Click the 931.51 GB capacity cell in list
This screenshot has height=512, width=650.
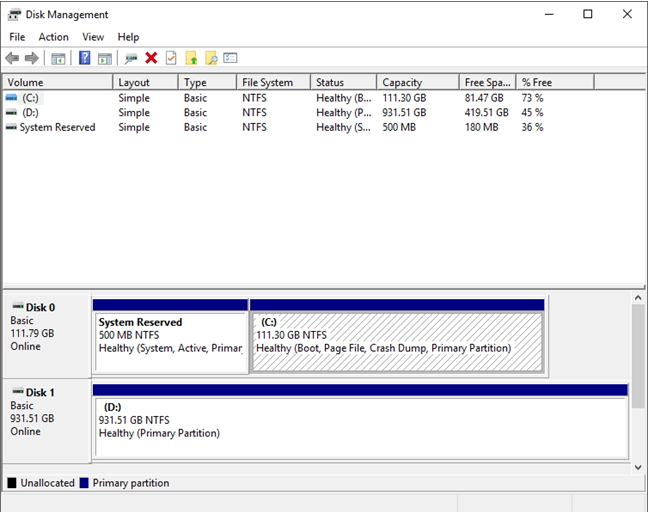coord(404,112)
